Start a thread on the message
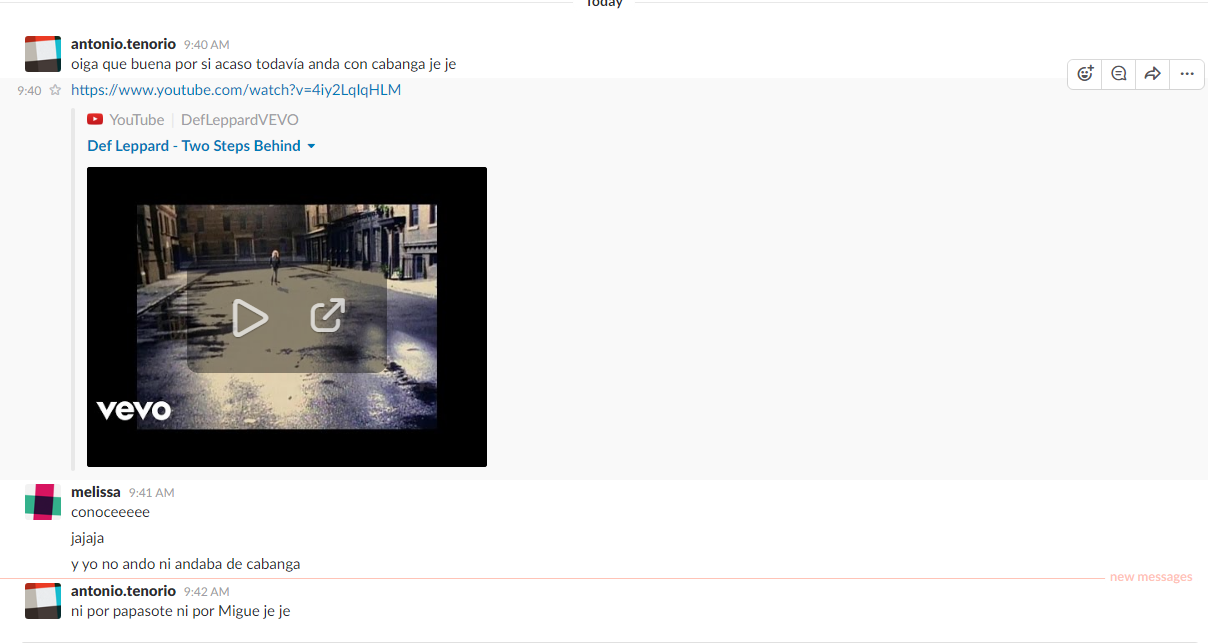This screenshot has width=1208, height=643. (1119, 73)
